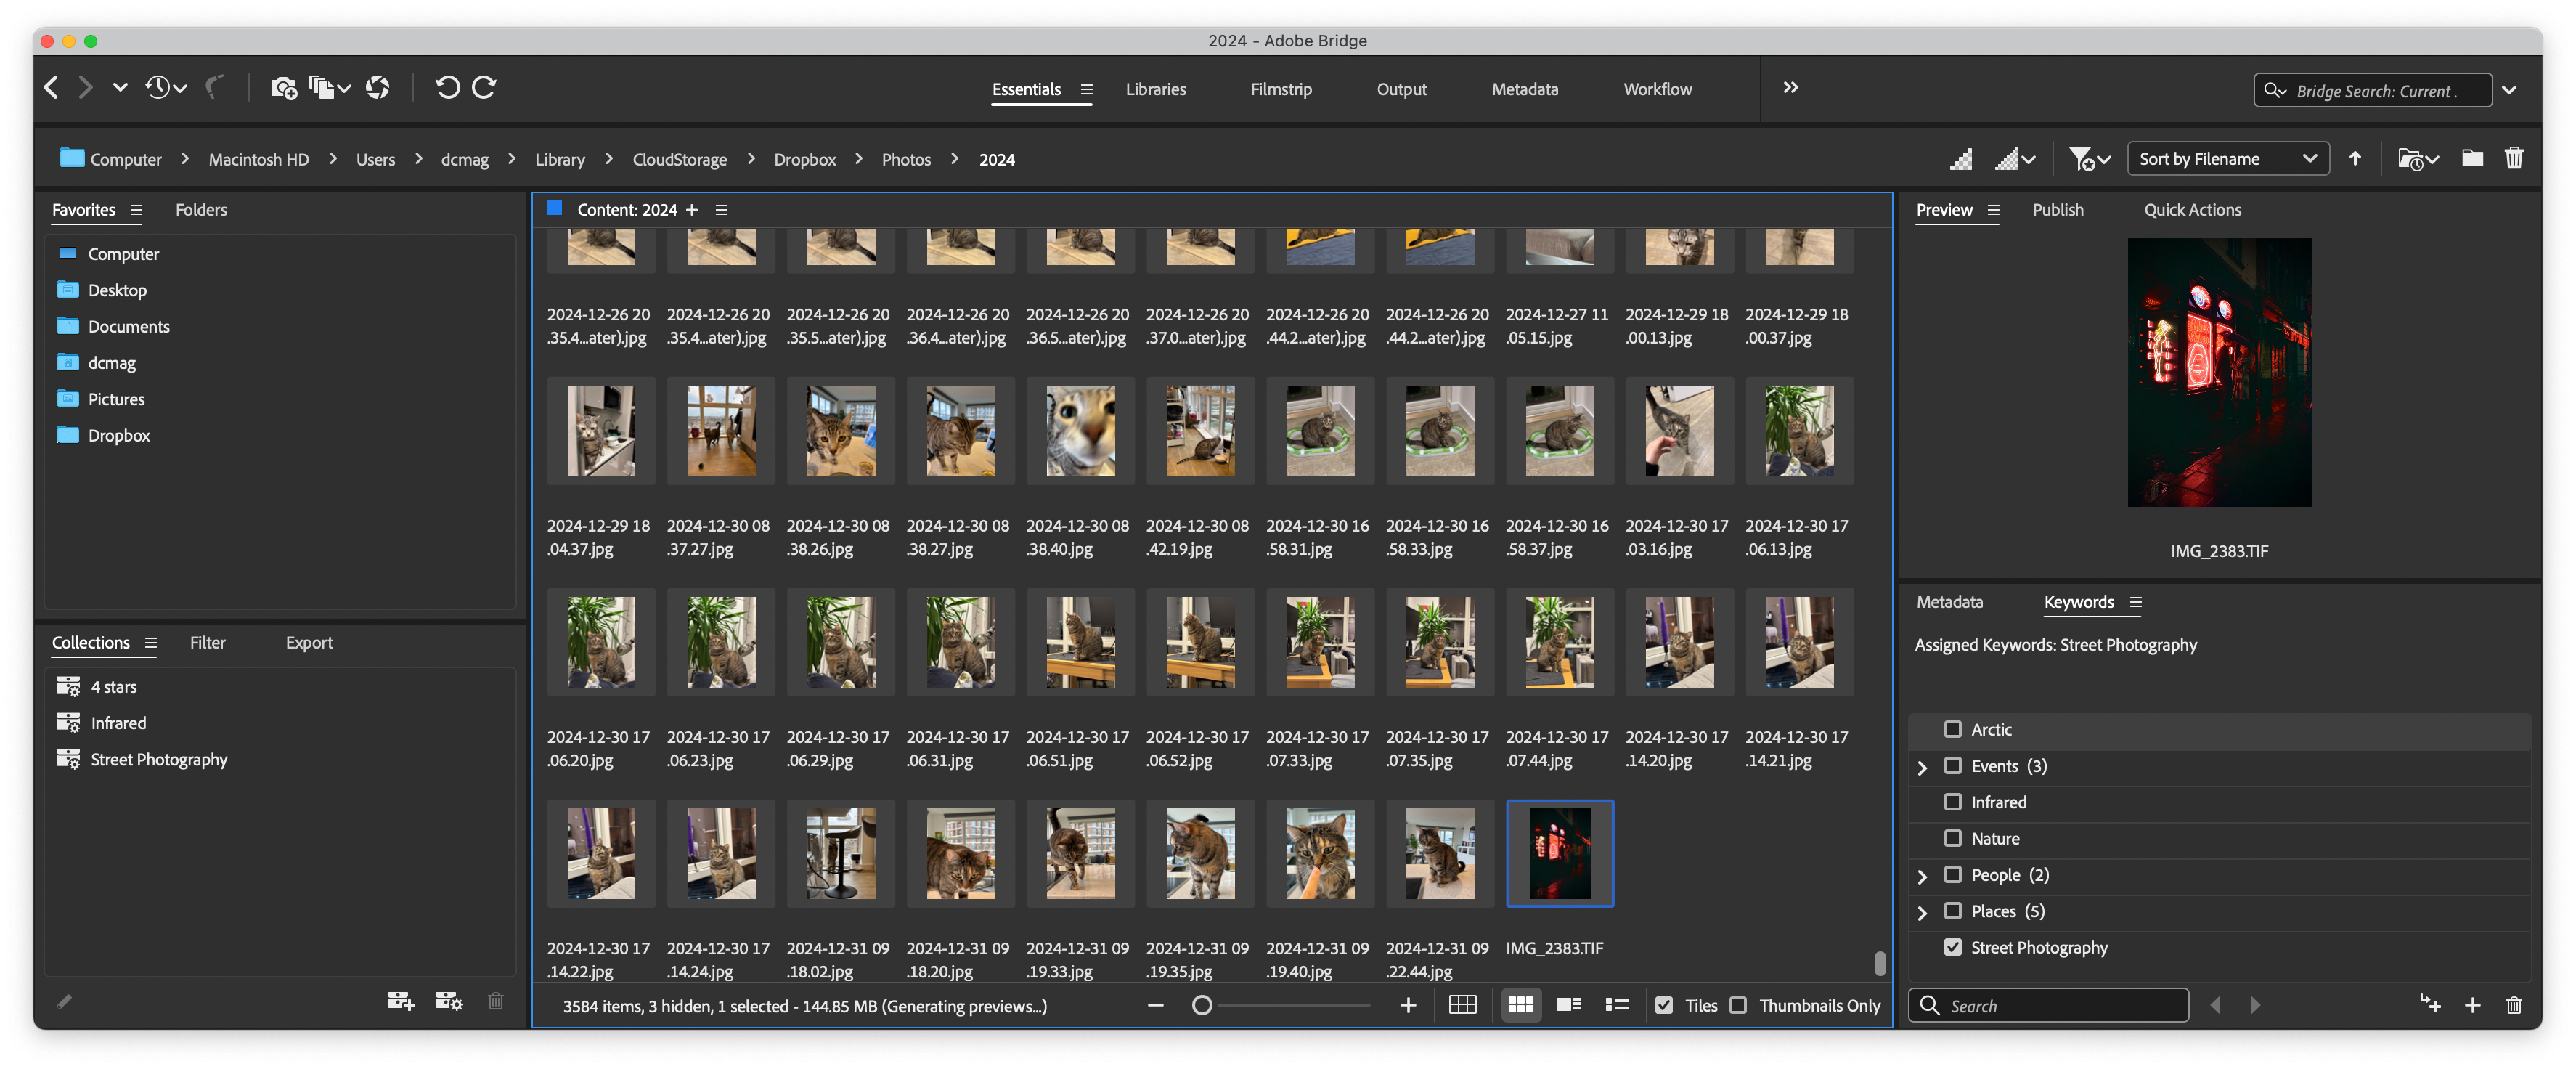Click the Rotate 90° counterclockwise icon
2576x1069 pixels.
[x=447, y=88]
